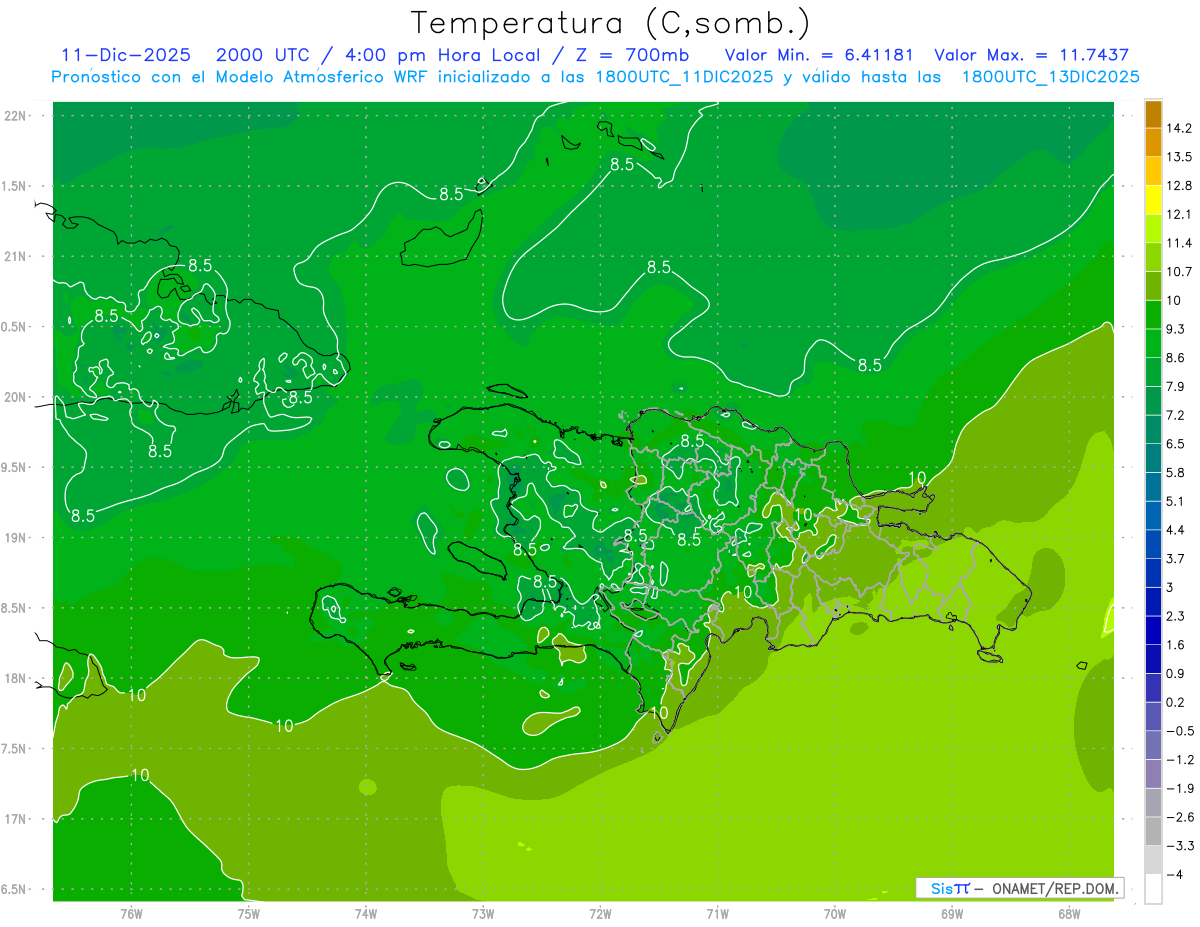Click the '70W' longitude axis label
Image resolution: width=1200 pixels, height=927 pixels.
click(835, 914)
